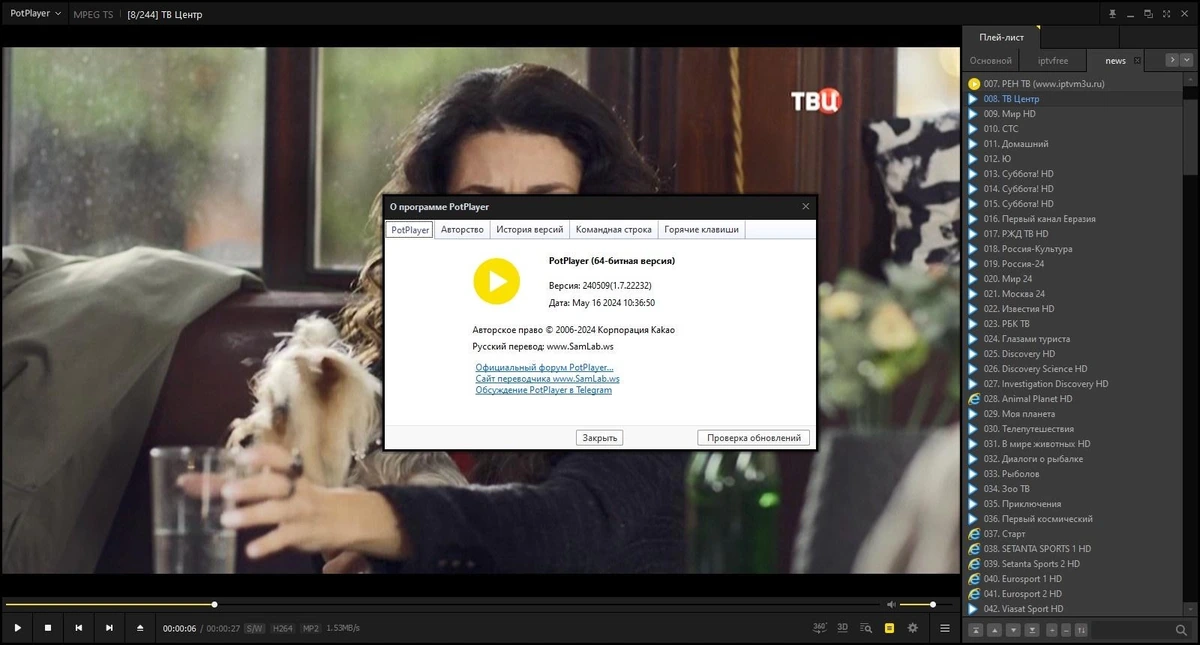The image size is (1200, 645).
Task: Stop playback with the Stop button
Action: [48, 628]
